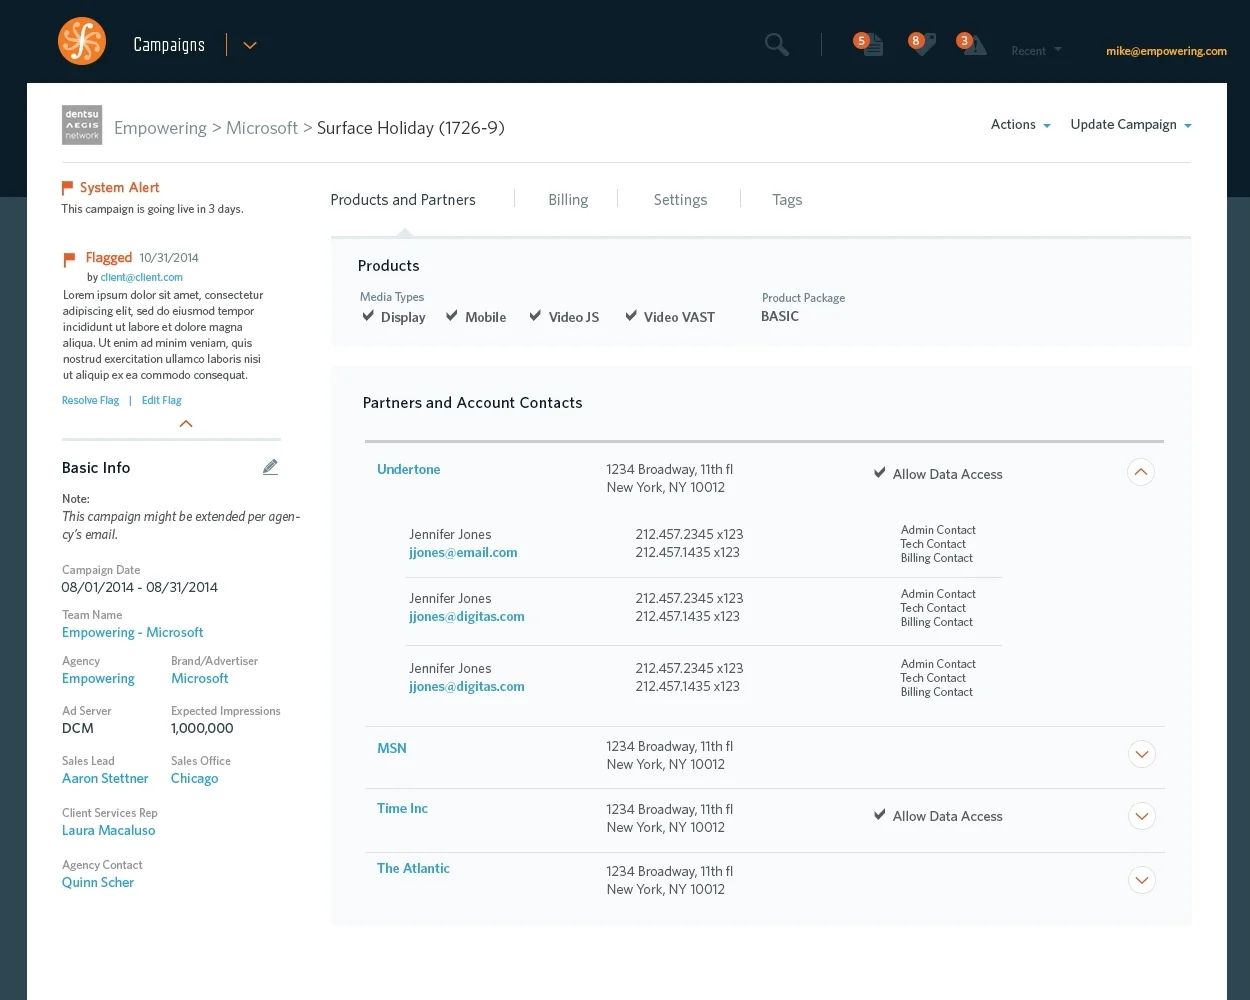Collapse the Undertone partner details
The width and height of the screenshot is (1250, 1000).
[x=1141, y=471]
